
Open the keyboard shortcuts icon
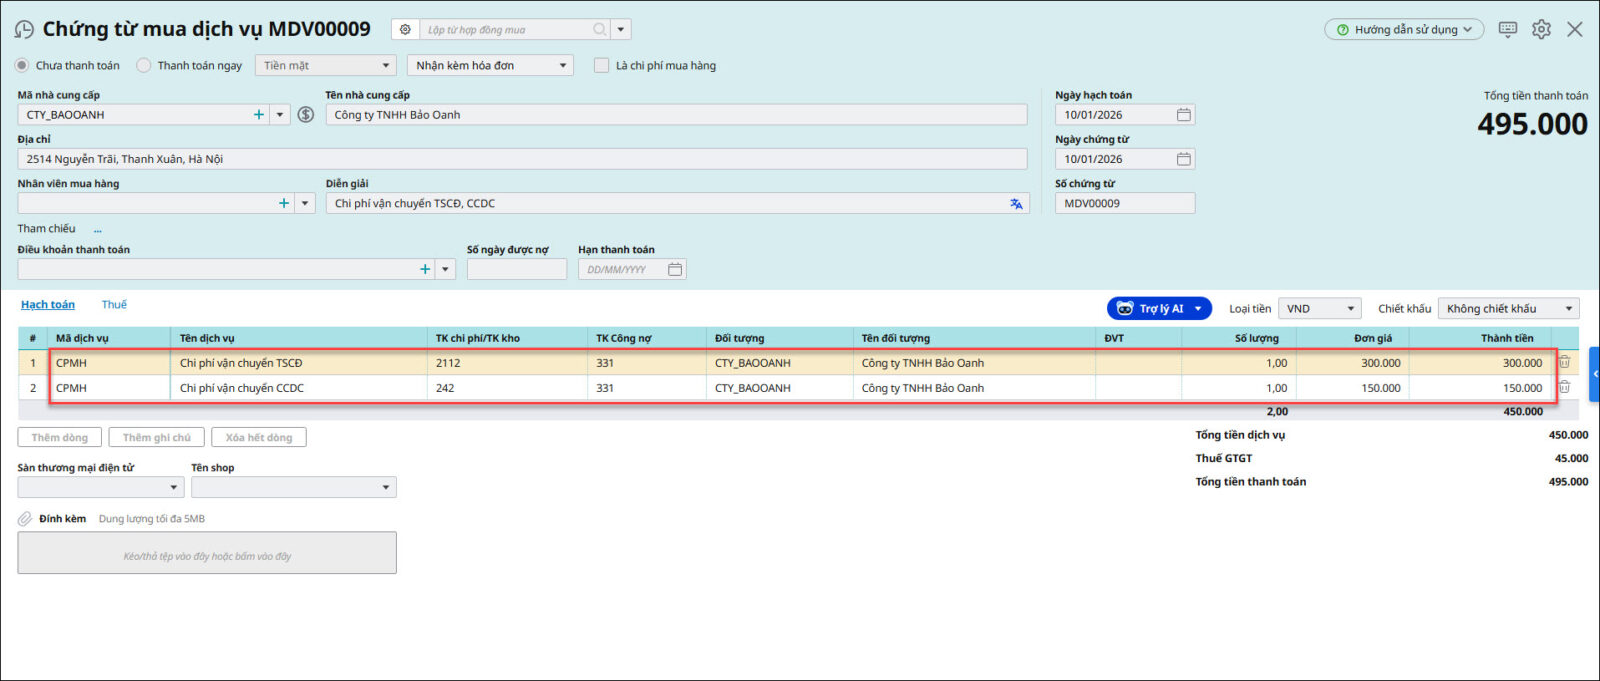tap(1508, 30)
